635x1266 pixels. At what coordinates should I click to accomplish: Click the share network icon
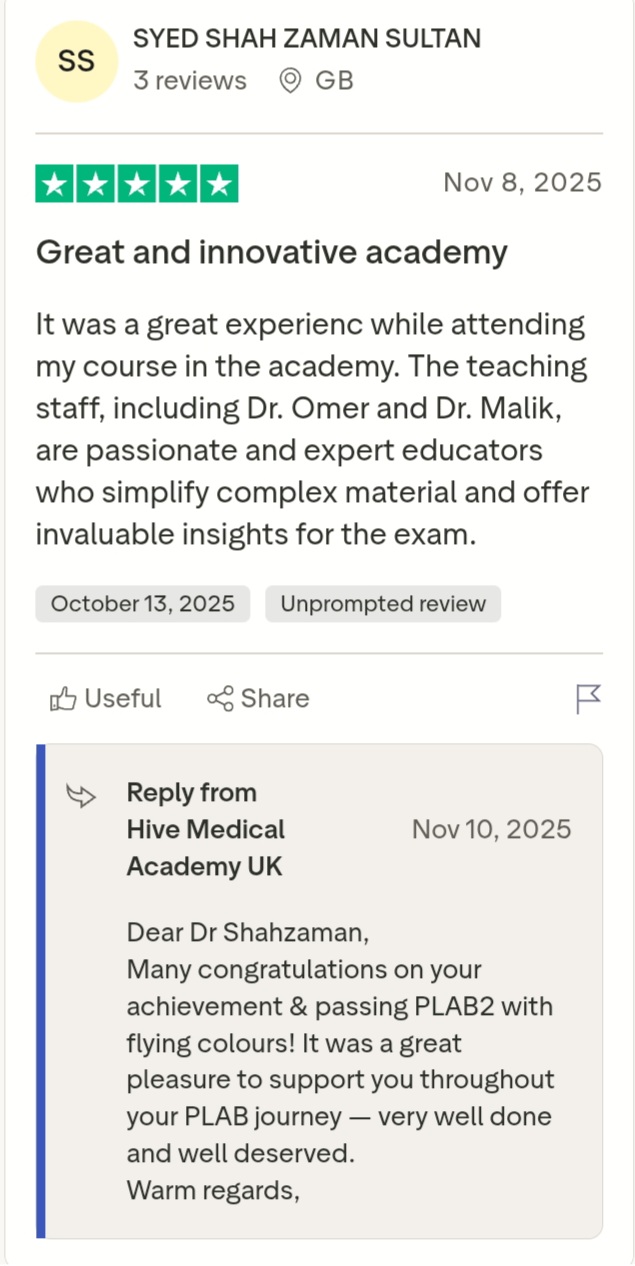pos(220,698)
